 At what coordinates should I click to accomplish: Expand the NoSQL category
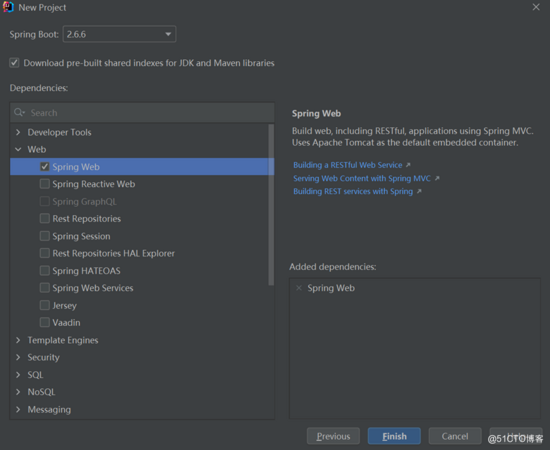pyautogui.click(x=18, y=392)
